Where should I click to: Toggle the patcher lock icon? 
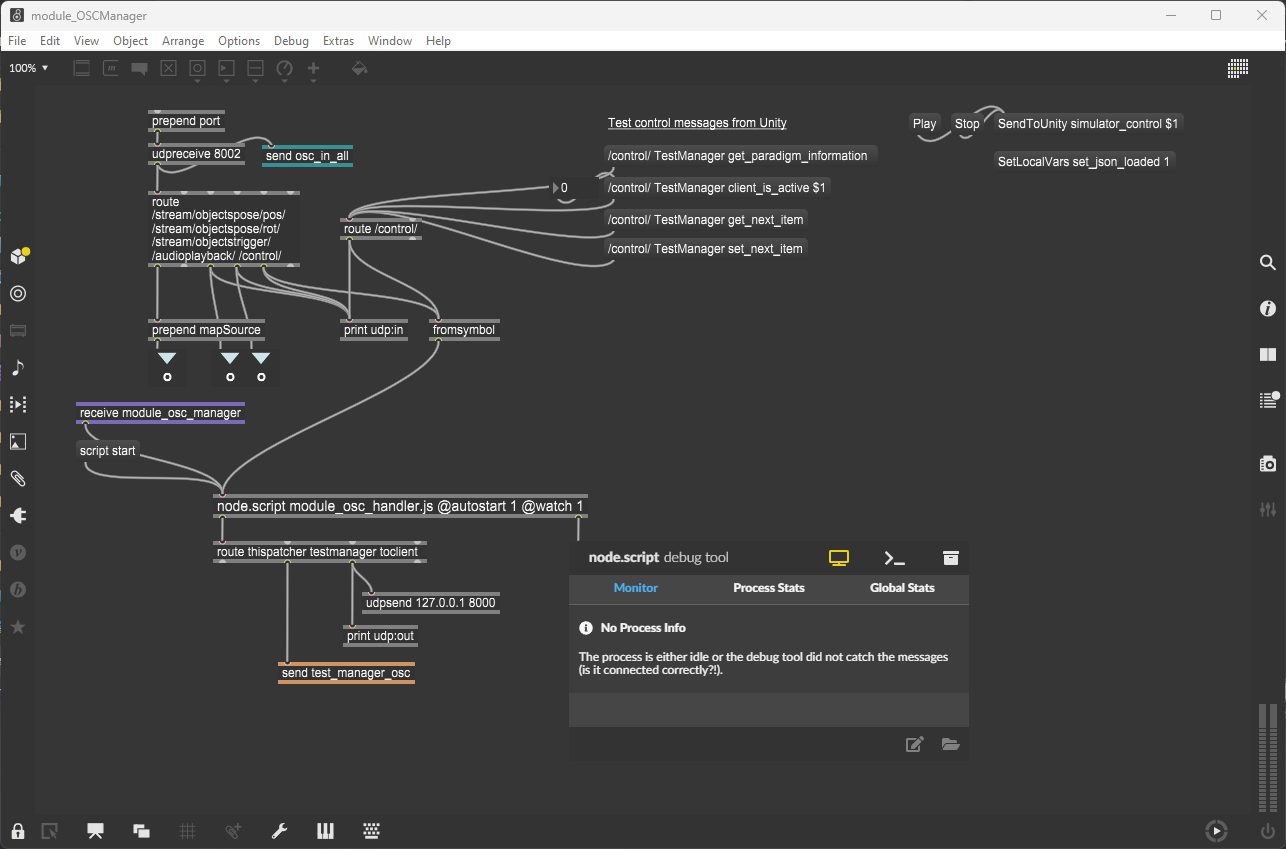[x=18, y=830]
